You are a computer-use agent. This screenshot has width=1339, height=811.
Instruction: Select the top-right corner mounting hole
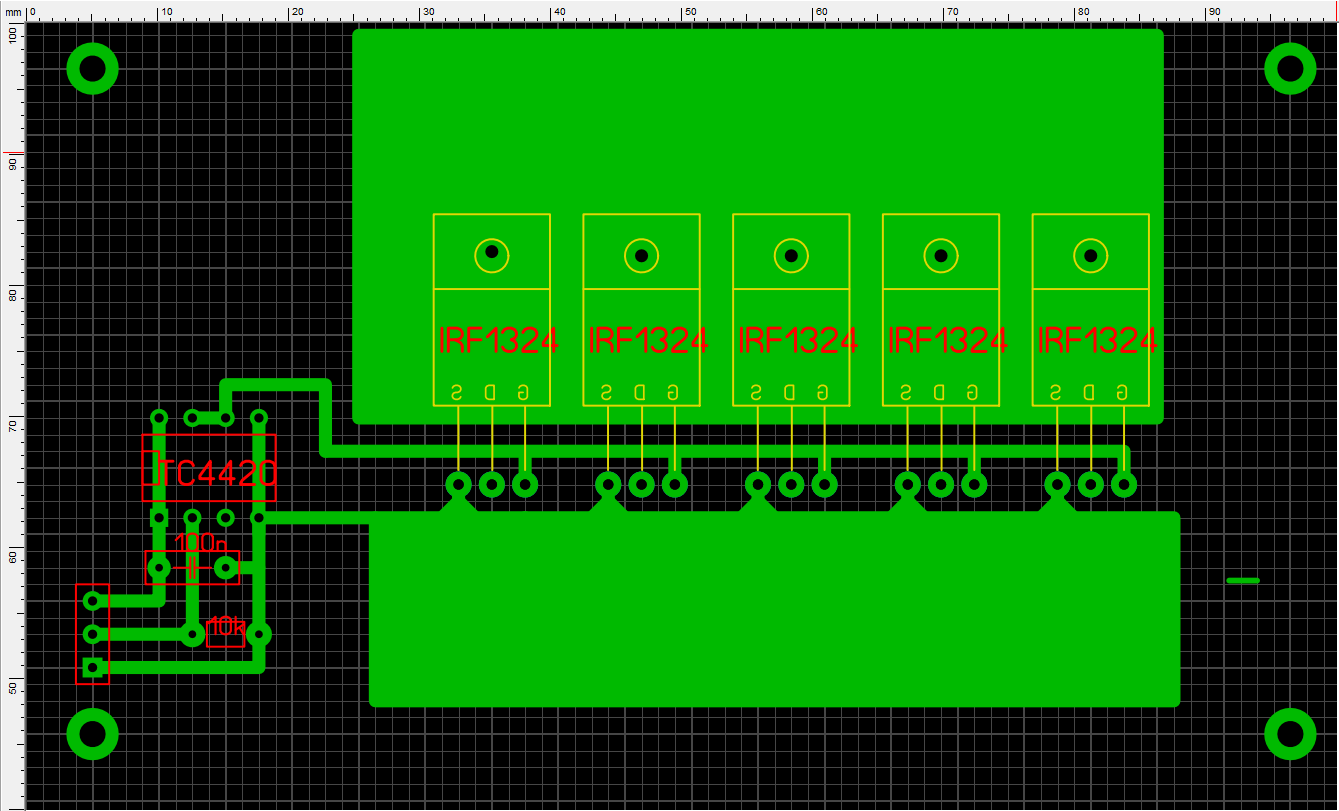[1290, 69]
